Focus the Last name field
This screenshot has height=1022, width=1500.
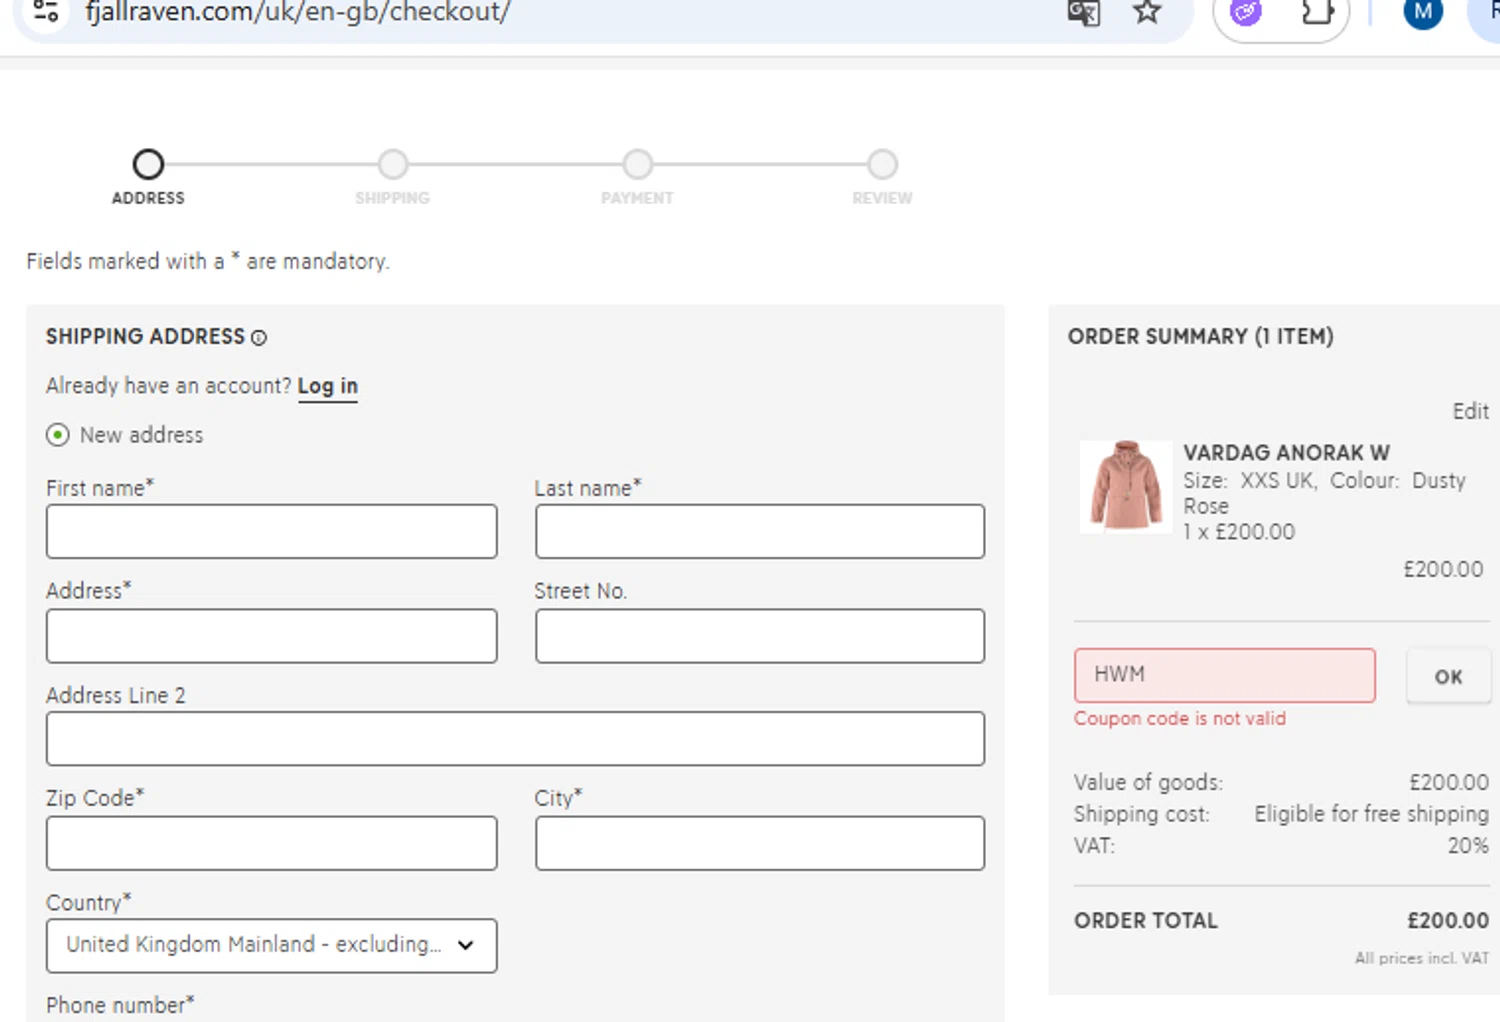(x=760, y=531)
